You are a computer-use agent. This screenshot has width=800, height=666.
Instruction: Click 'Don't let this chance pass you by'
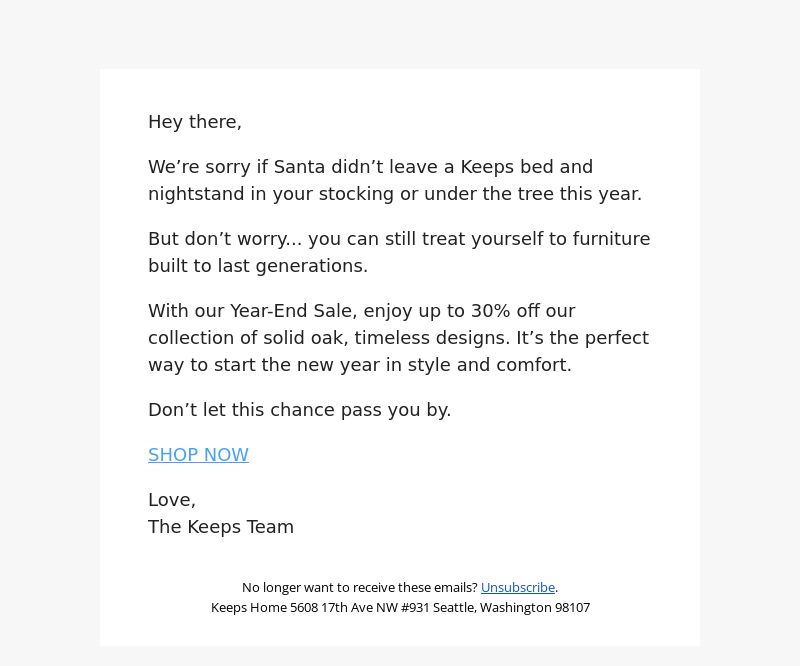point(299,410)
